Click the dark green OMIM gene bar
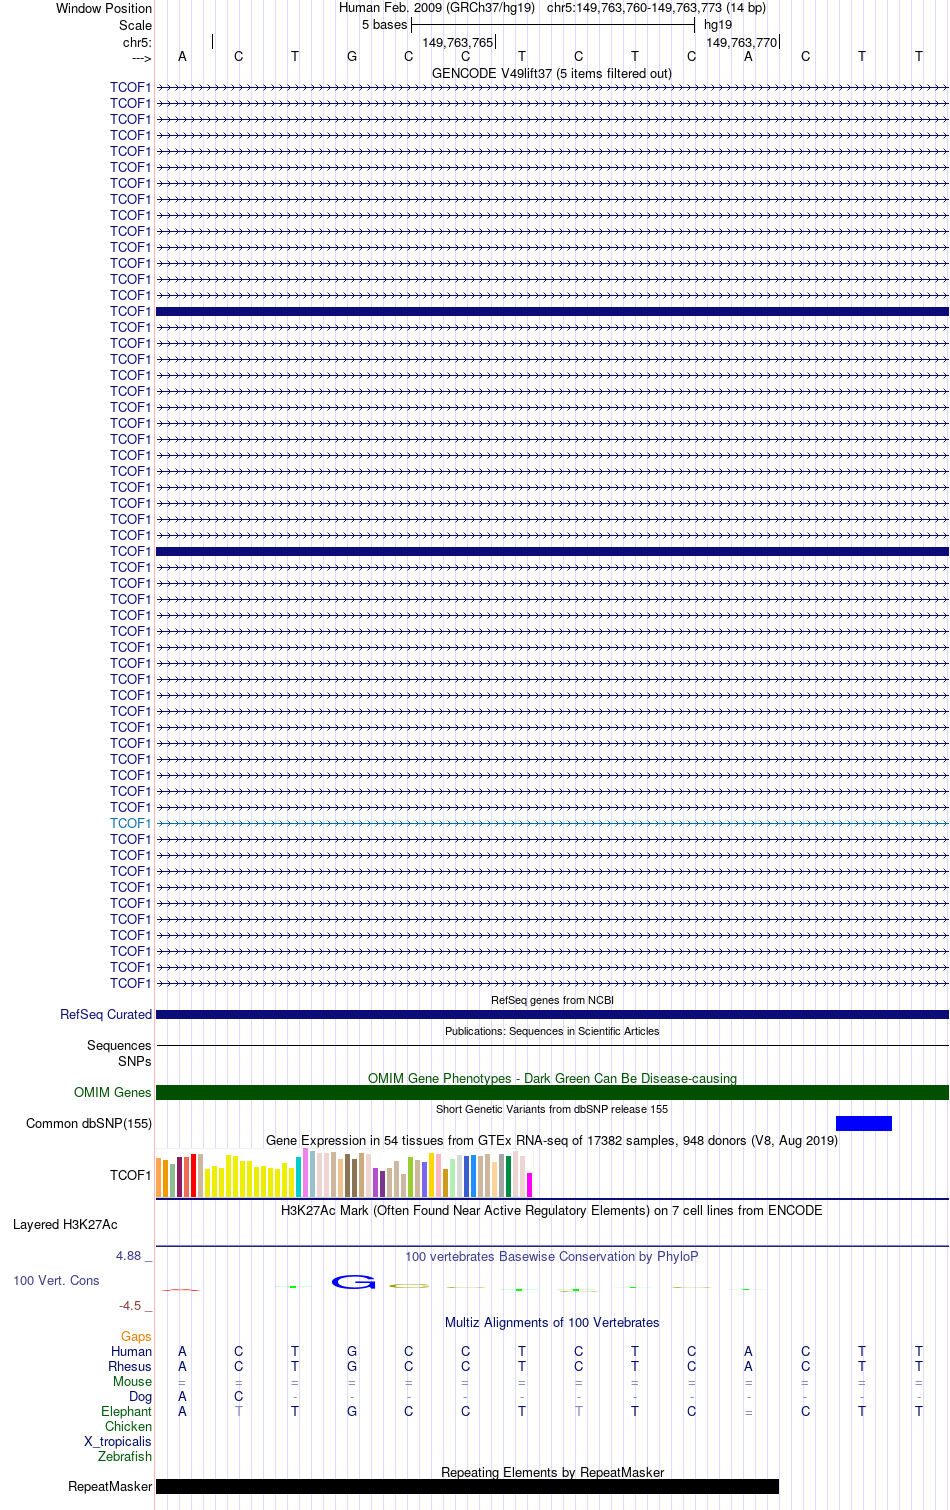The width and height of the screenshot is (950, 1510). [x=552, y=1092]
